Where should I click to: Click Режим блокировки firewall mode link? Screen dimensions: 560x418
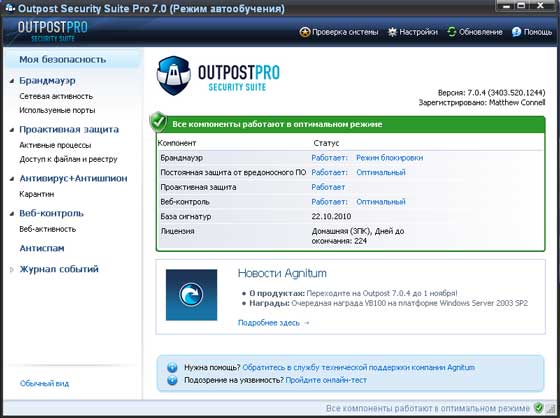click(x=390, y=158)
